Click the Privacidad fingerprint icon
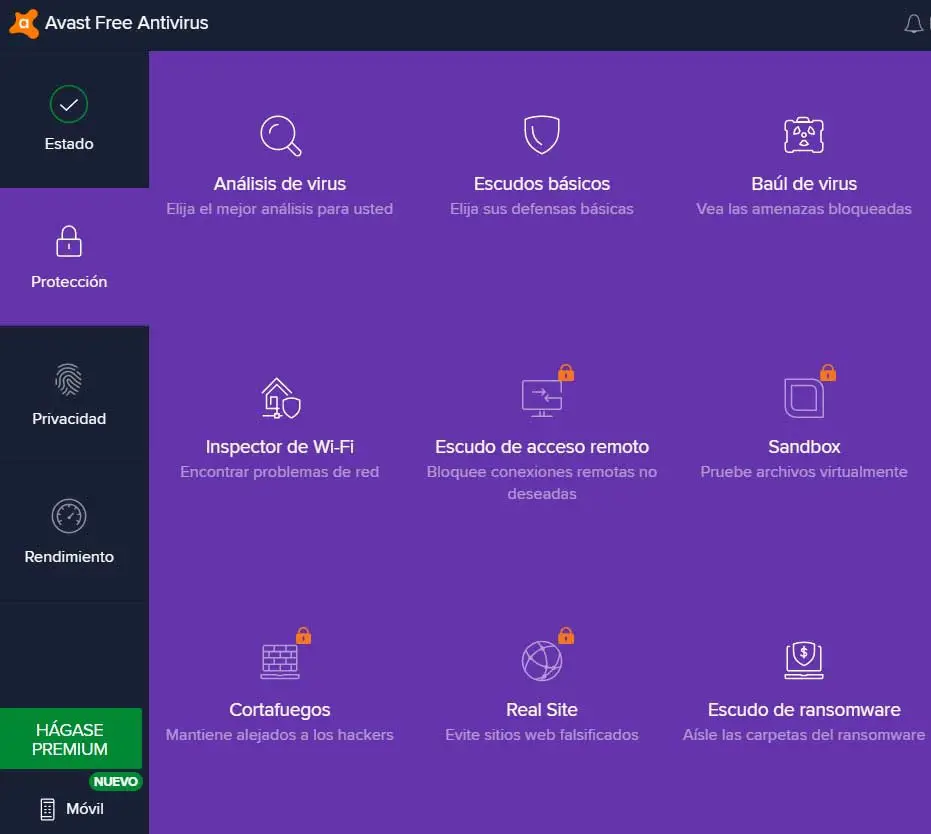 pos(69,379)
